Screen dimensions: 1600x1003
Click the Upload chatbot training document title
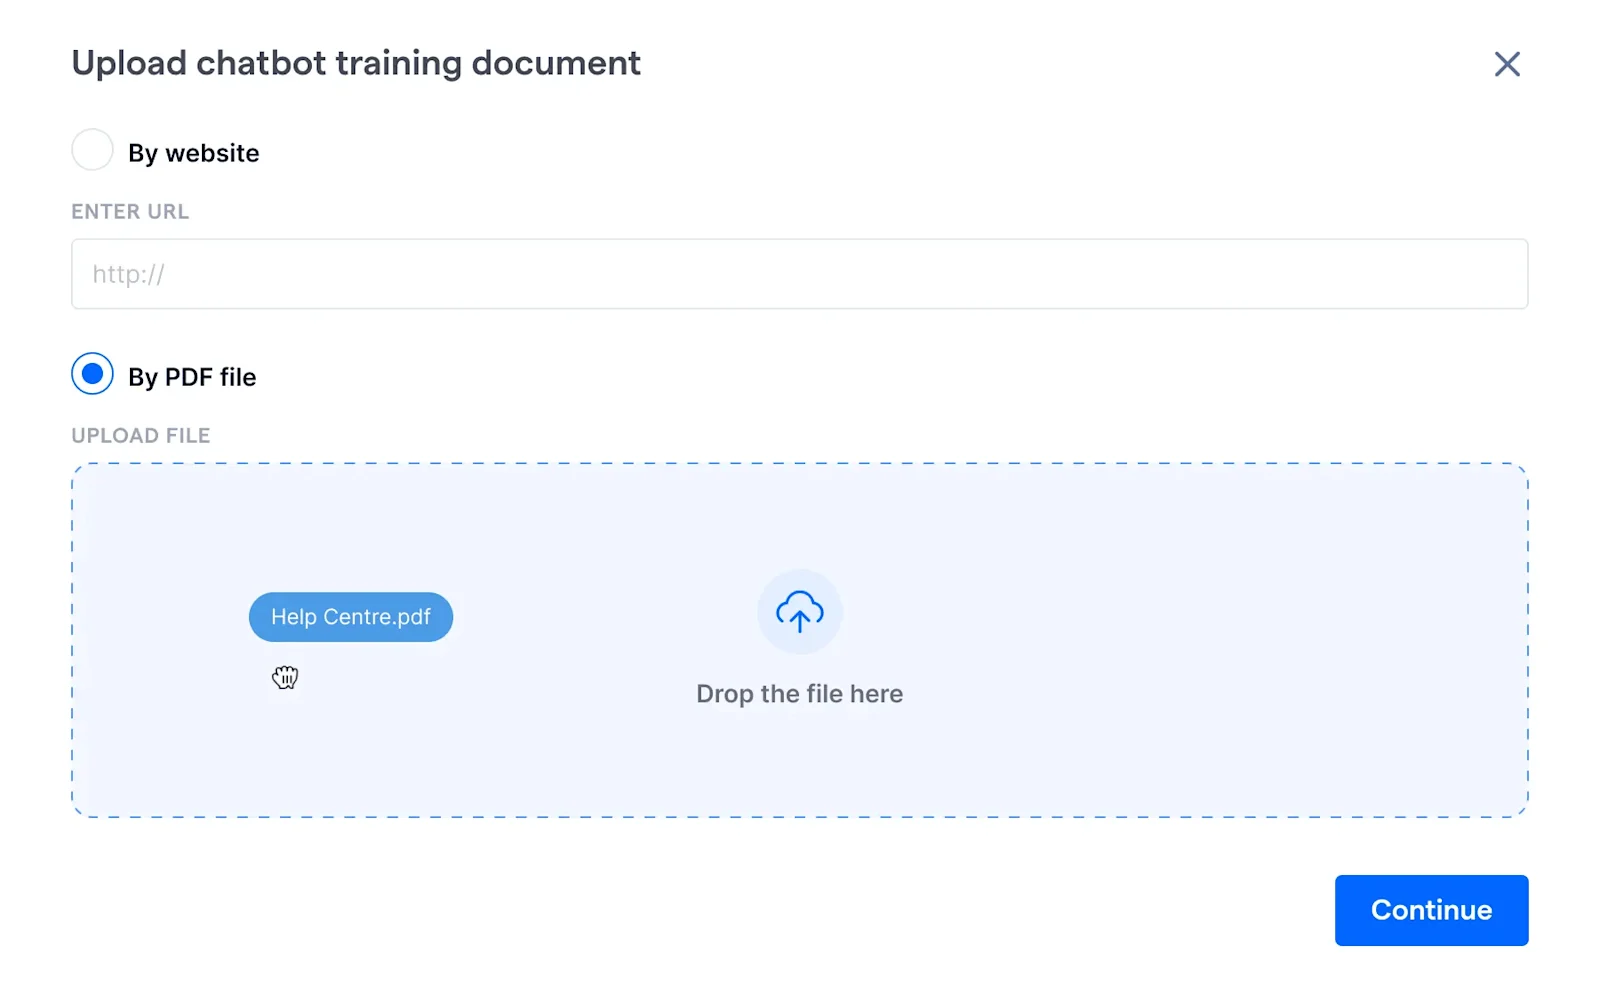pos(356,63)
